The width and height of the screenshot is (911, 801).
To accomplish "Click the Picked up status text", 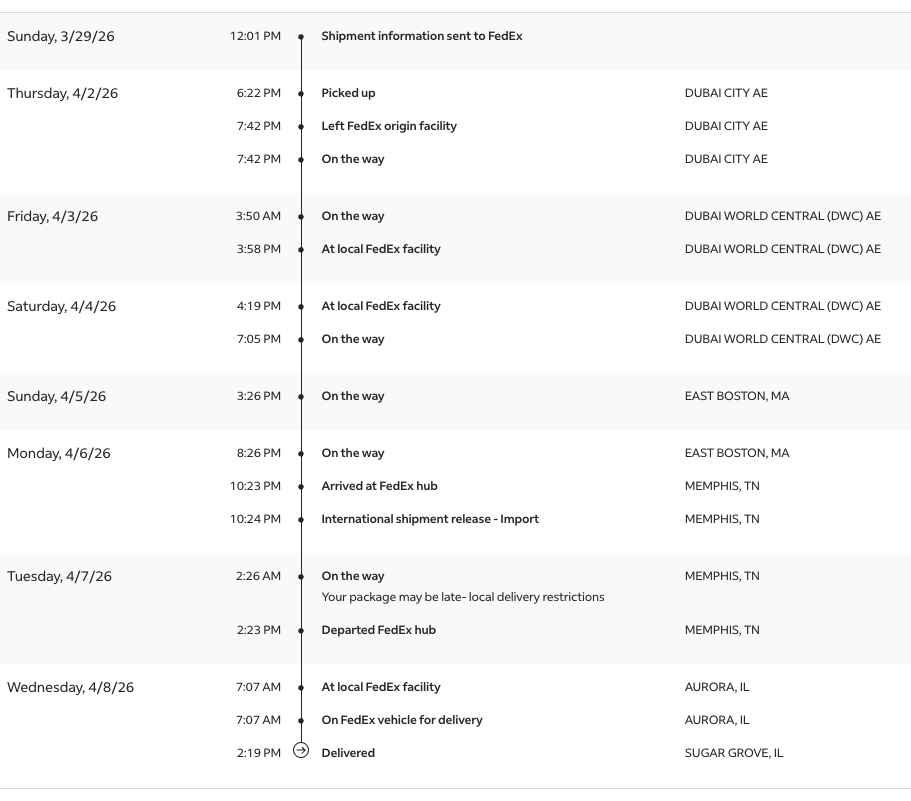I will pos(348,93).
